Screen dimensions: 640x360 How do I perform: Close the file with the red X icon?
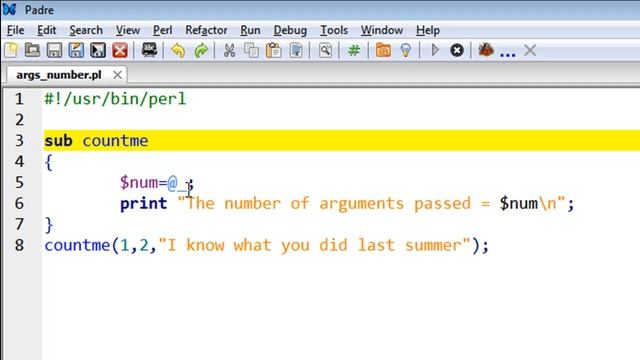(120, 51)
